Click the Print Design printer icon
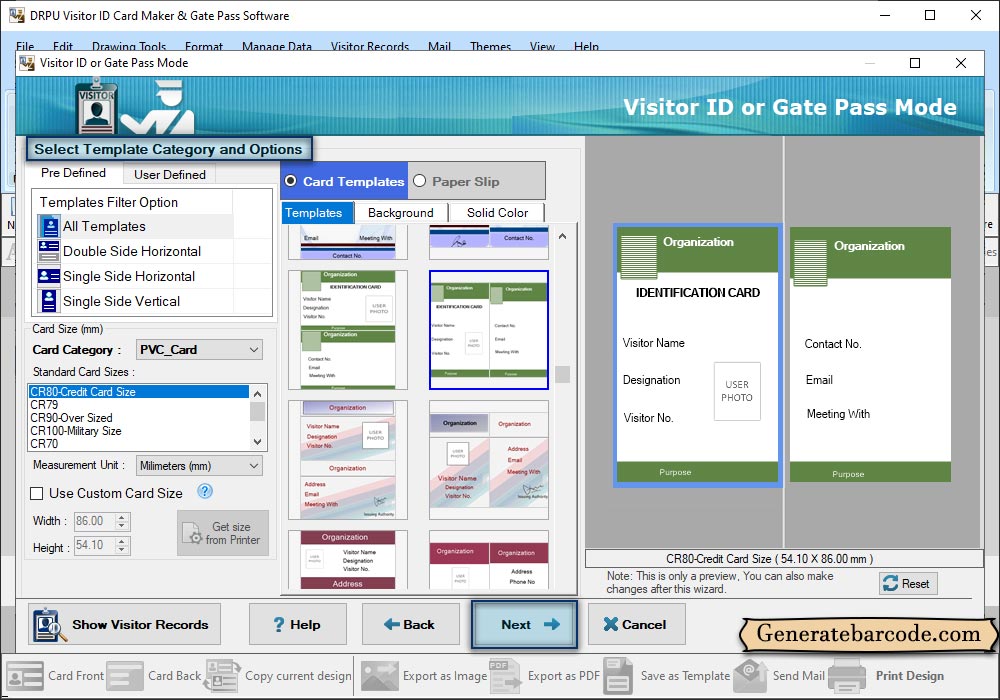 pos(847,676)
